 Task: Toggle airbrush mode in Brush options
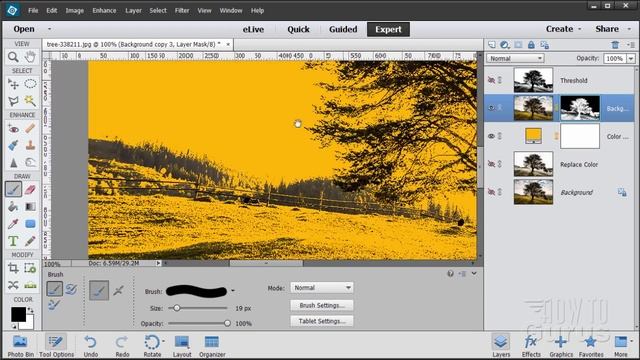pyautogui.click(x=119, y=291)
